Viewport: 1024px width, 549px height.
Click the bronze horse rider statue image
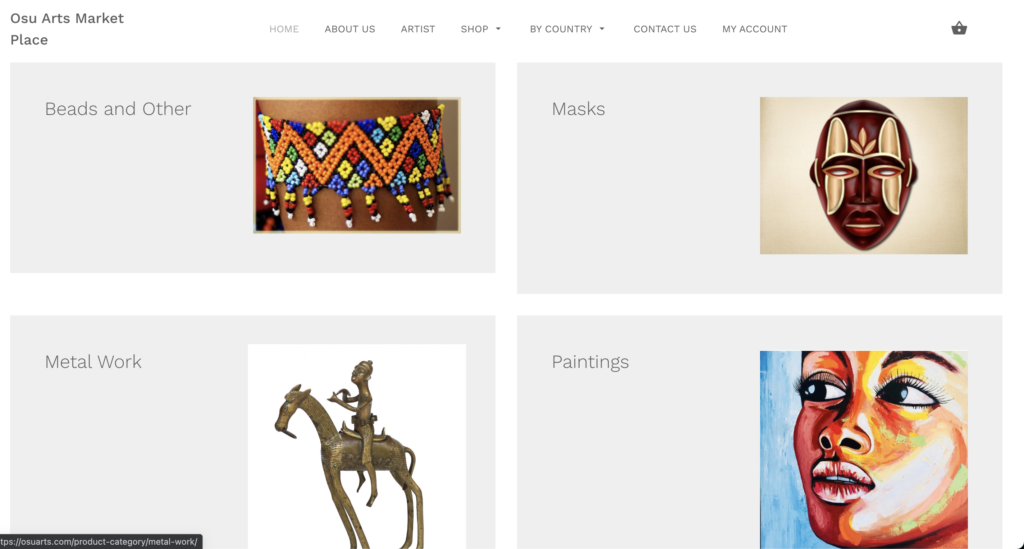pyautogui.click(x=357, y=447)
